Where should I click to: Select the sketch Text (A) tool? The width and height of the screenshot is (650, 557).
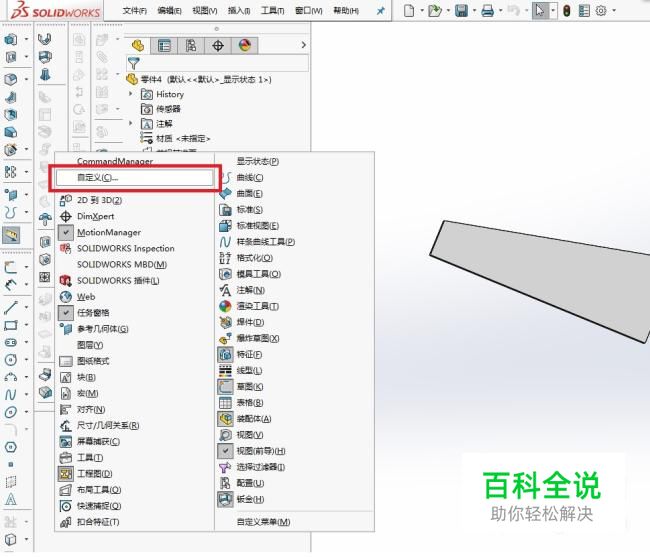point(11,499)
